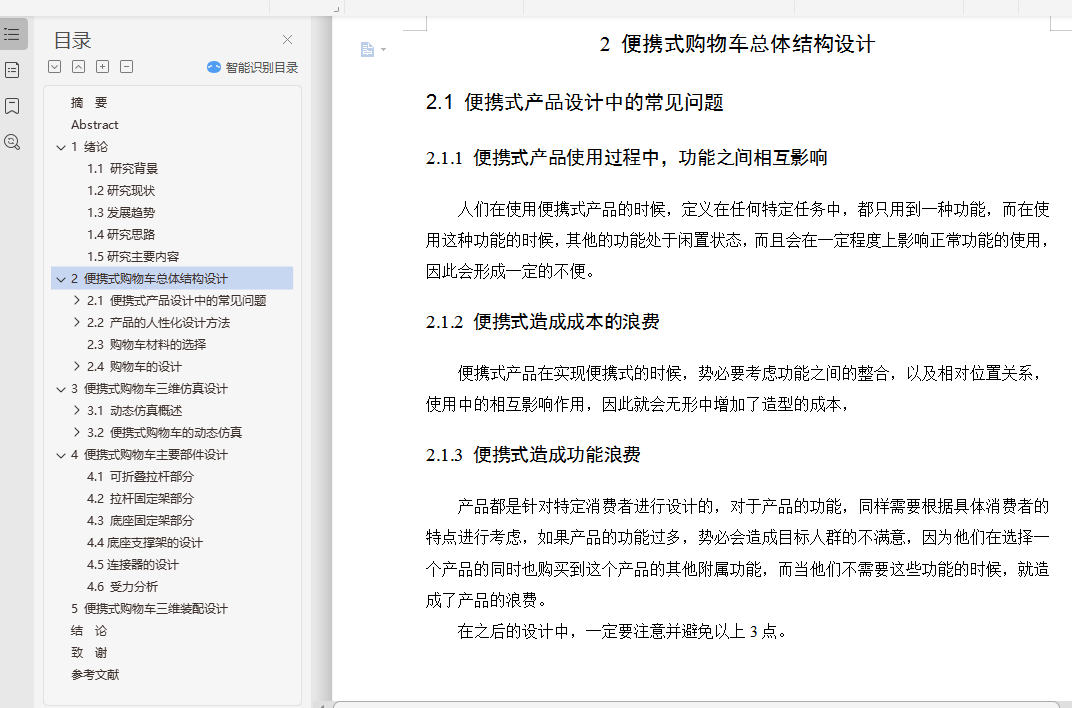Click the minus box demote-level icon
This screenshot has width=1072, height=708.
click(126, 66)
